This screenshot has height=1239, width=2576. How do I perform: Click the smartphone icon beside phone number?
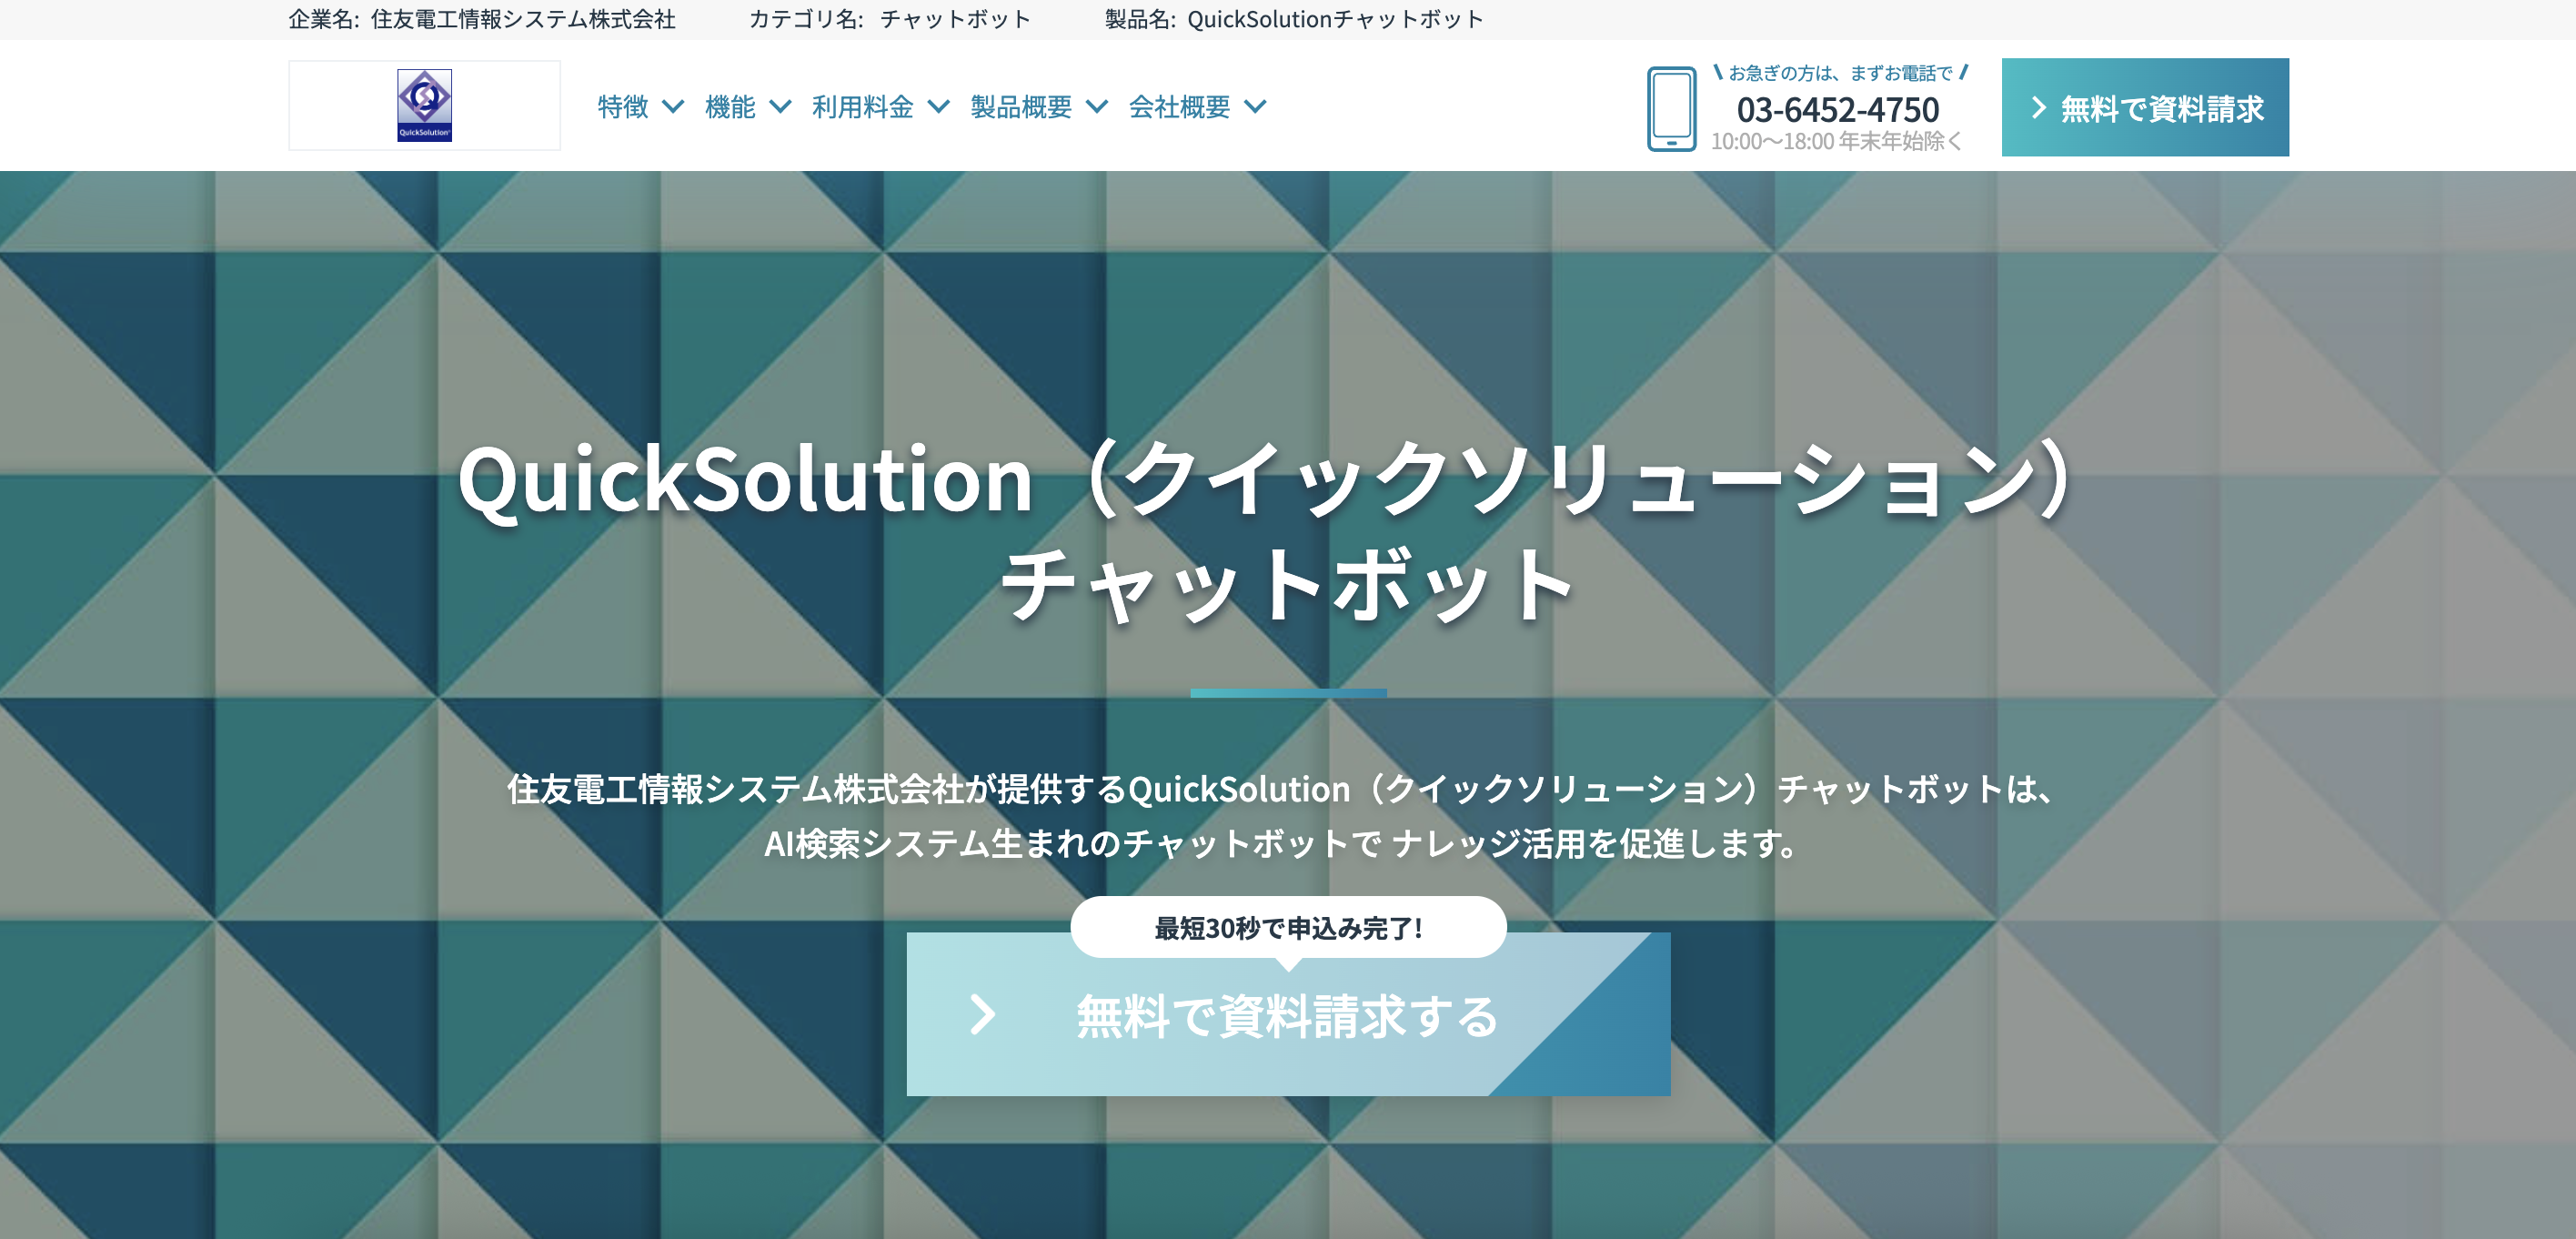pos(1671,108)
